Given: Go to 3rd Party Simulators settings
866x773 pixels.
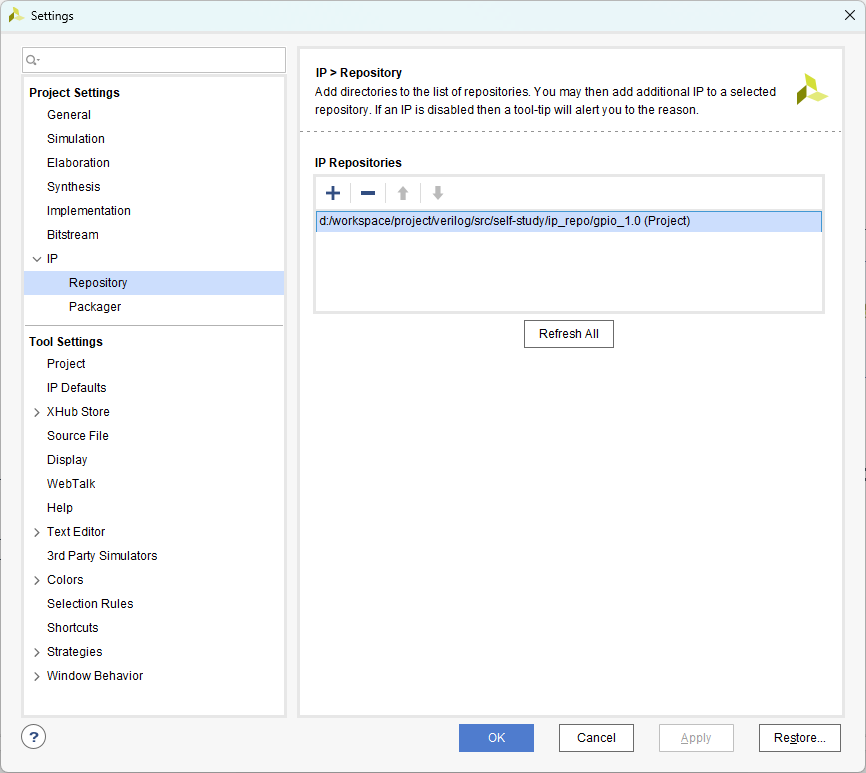Looking at the screenshot, I should tap(102, 556).
